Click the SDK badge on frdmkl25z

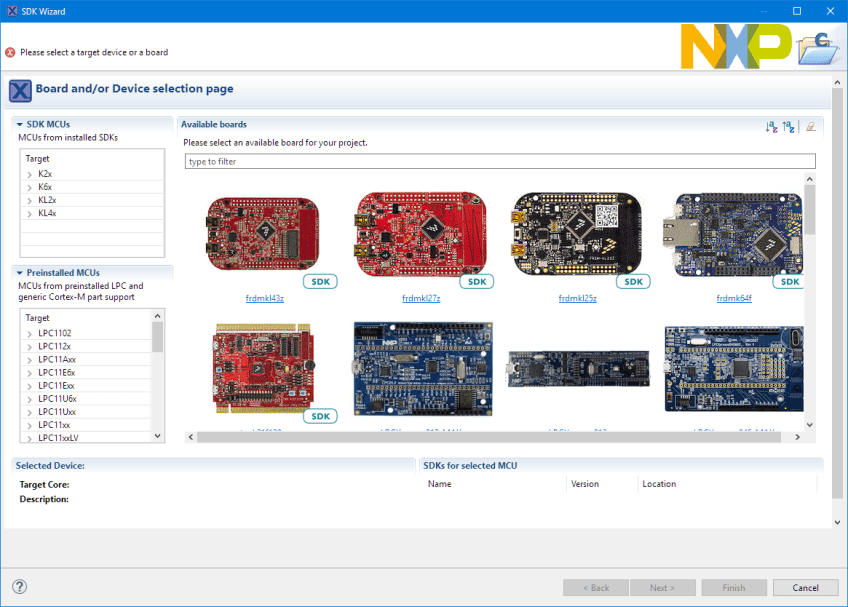pyautogui.click(x=632, y=282)
